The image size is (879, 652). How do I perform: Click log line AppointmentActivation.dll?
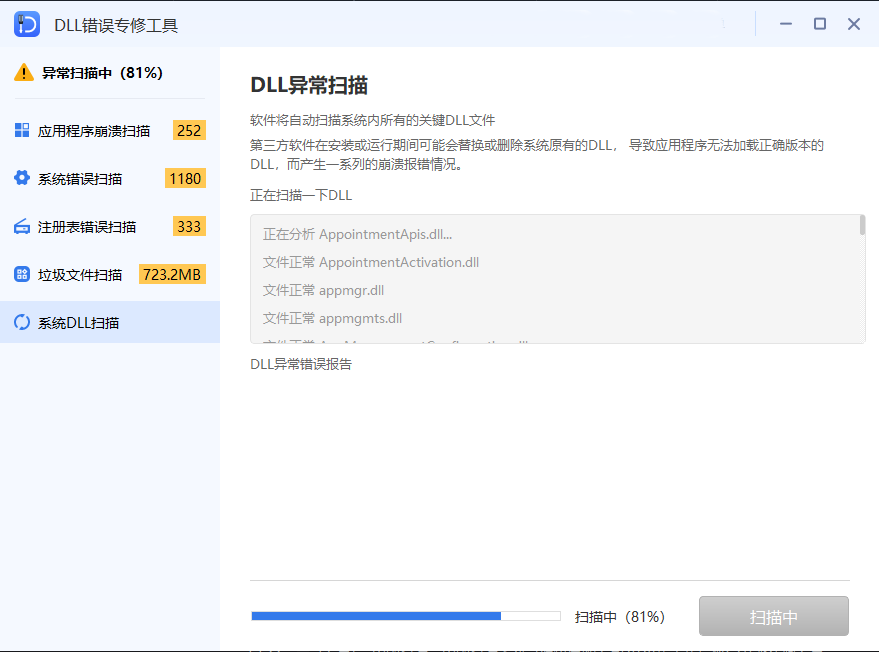371,262
